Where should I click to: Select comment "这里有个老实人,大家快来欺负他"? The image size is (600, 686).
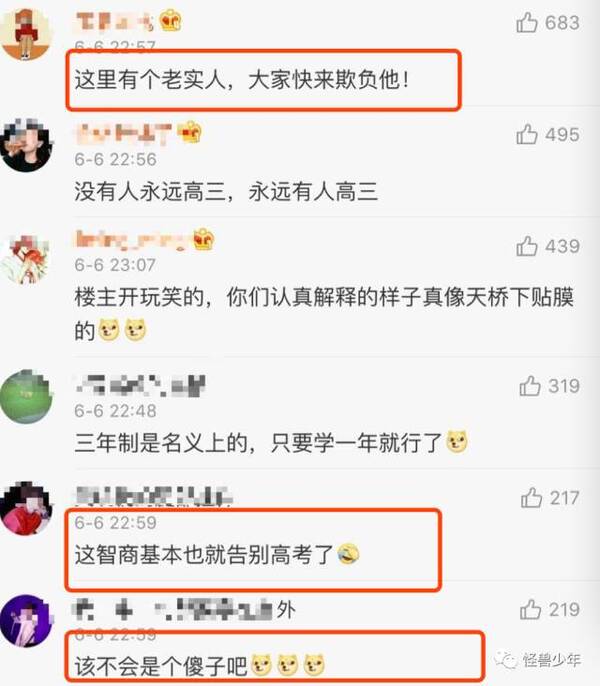pyautogui.click(x=242, y=80)
